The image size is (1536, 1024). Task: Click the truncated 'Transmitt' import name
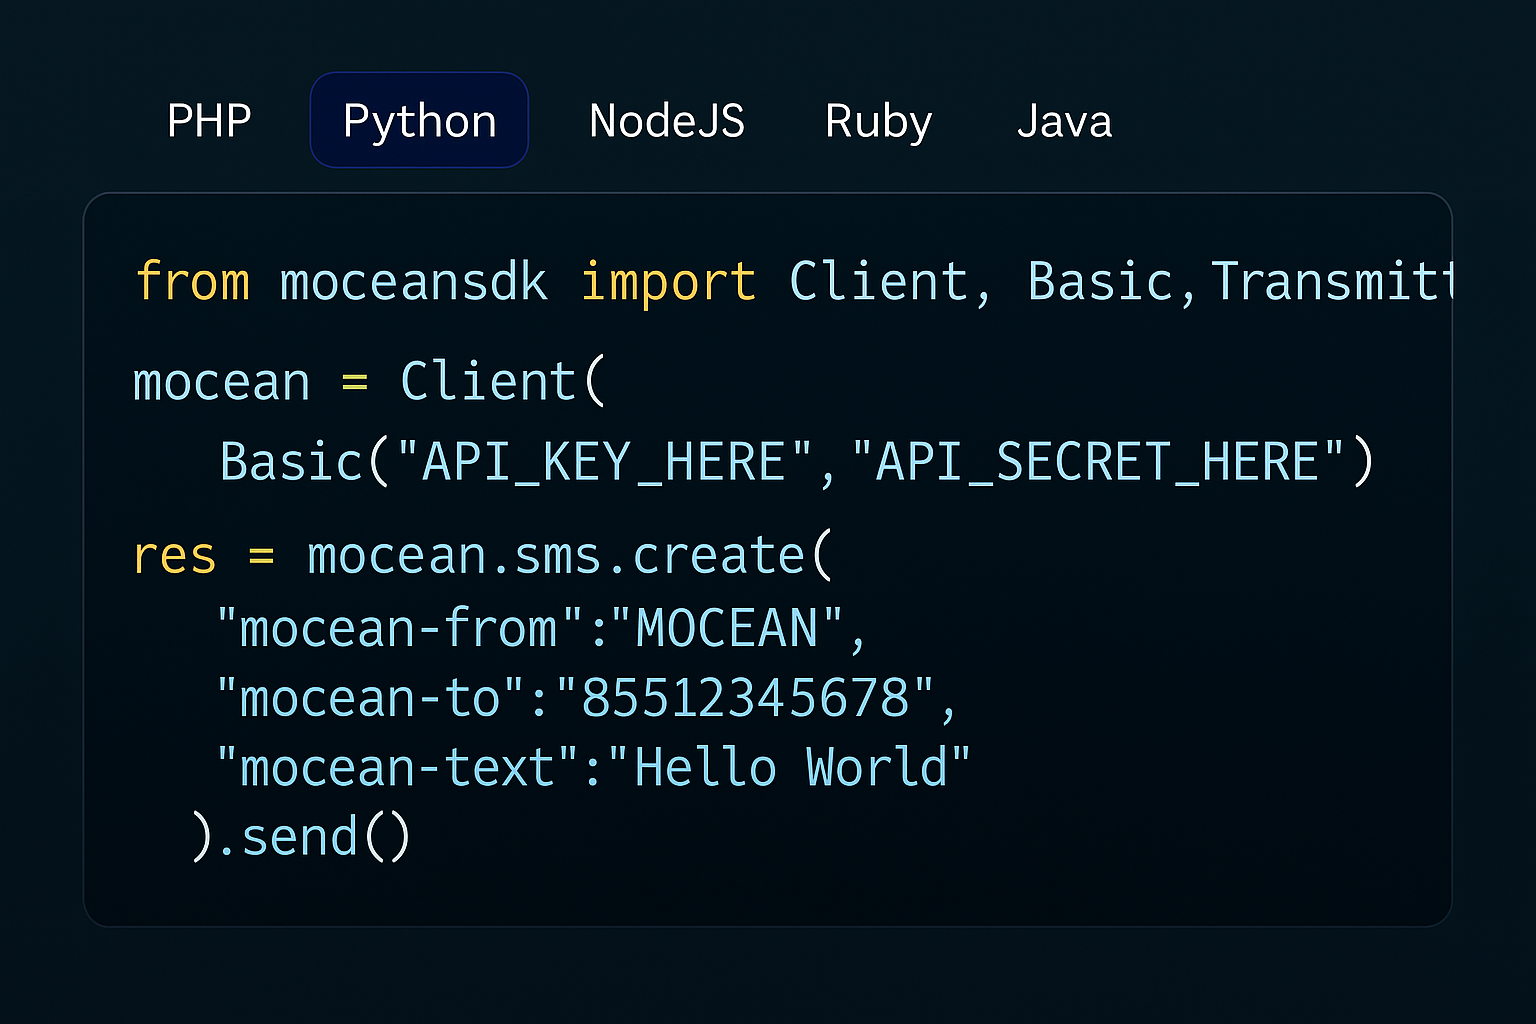point(1330,281)
